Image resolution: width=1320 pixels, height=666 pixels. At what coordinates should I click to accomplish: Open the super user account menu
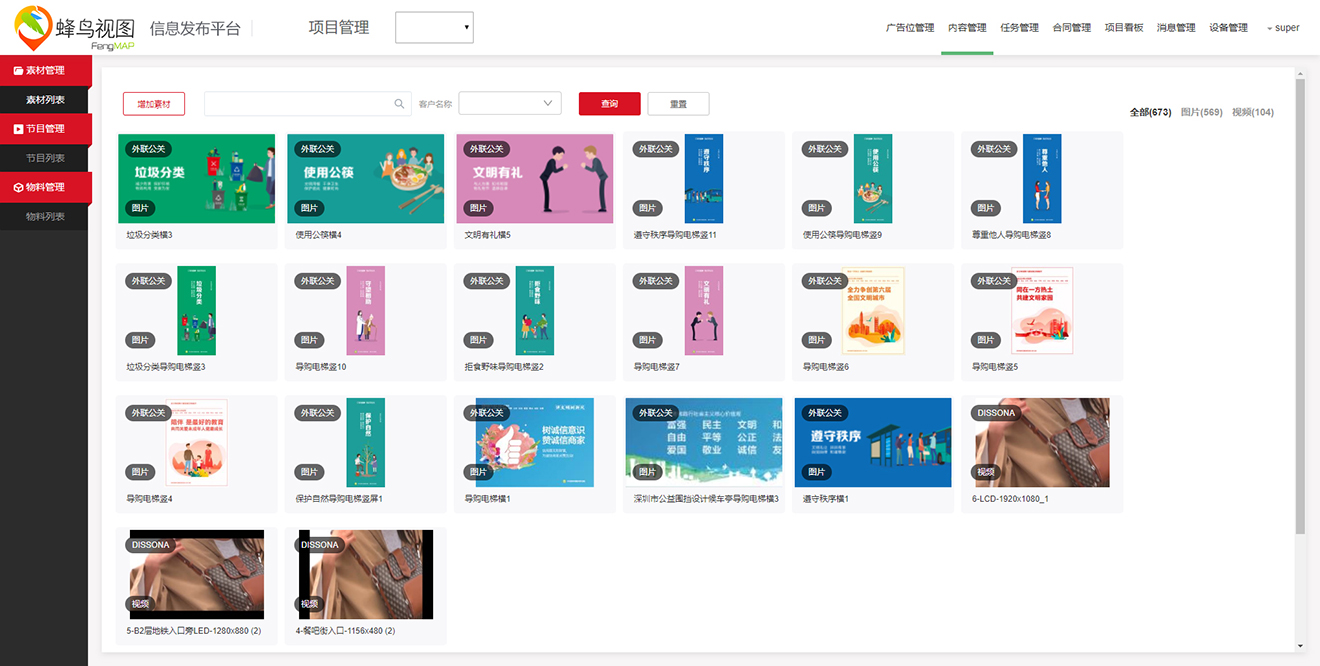pos(1283,28)
